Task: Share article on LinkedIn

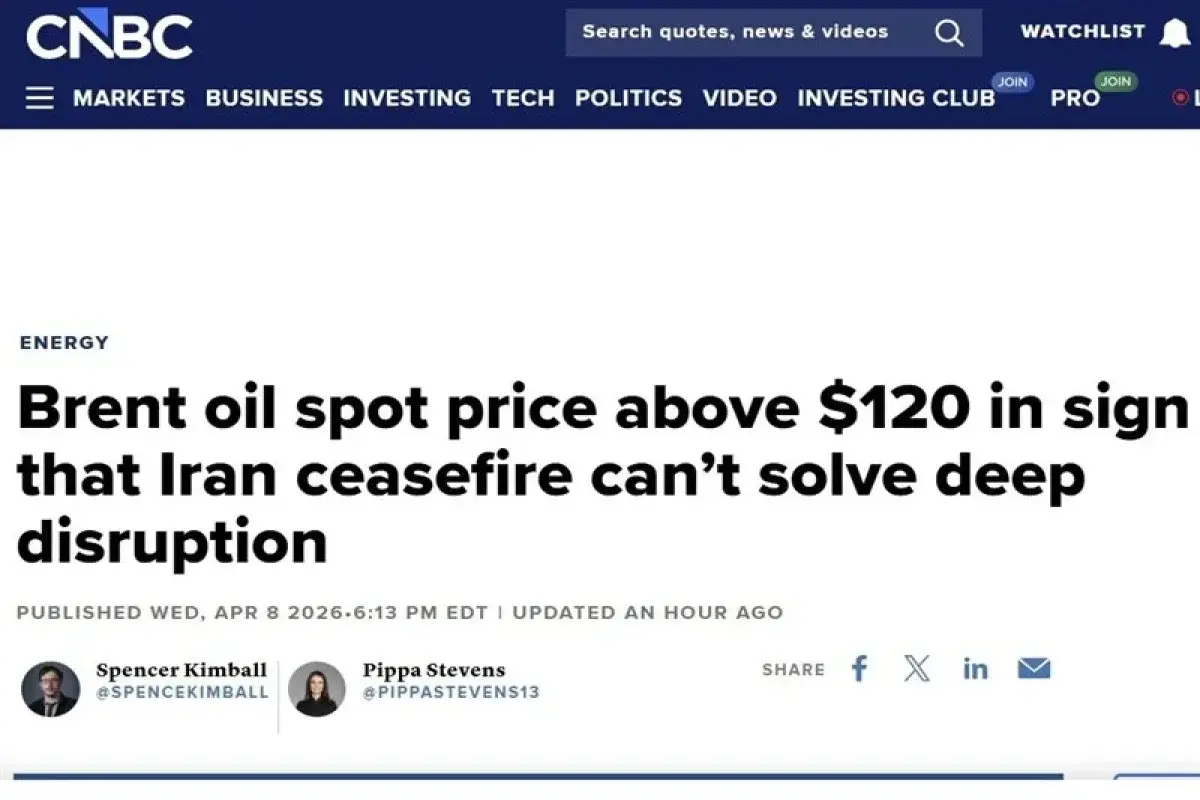Action: (975, 669)
